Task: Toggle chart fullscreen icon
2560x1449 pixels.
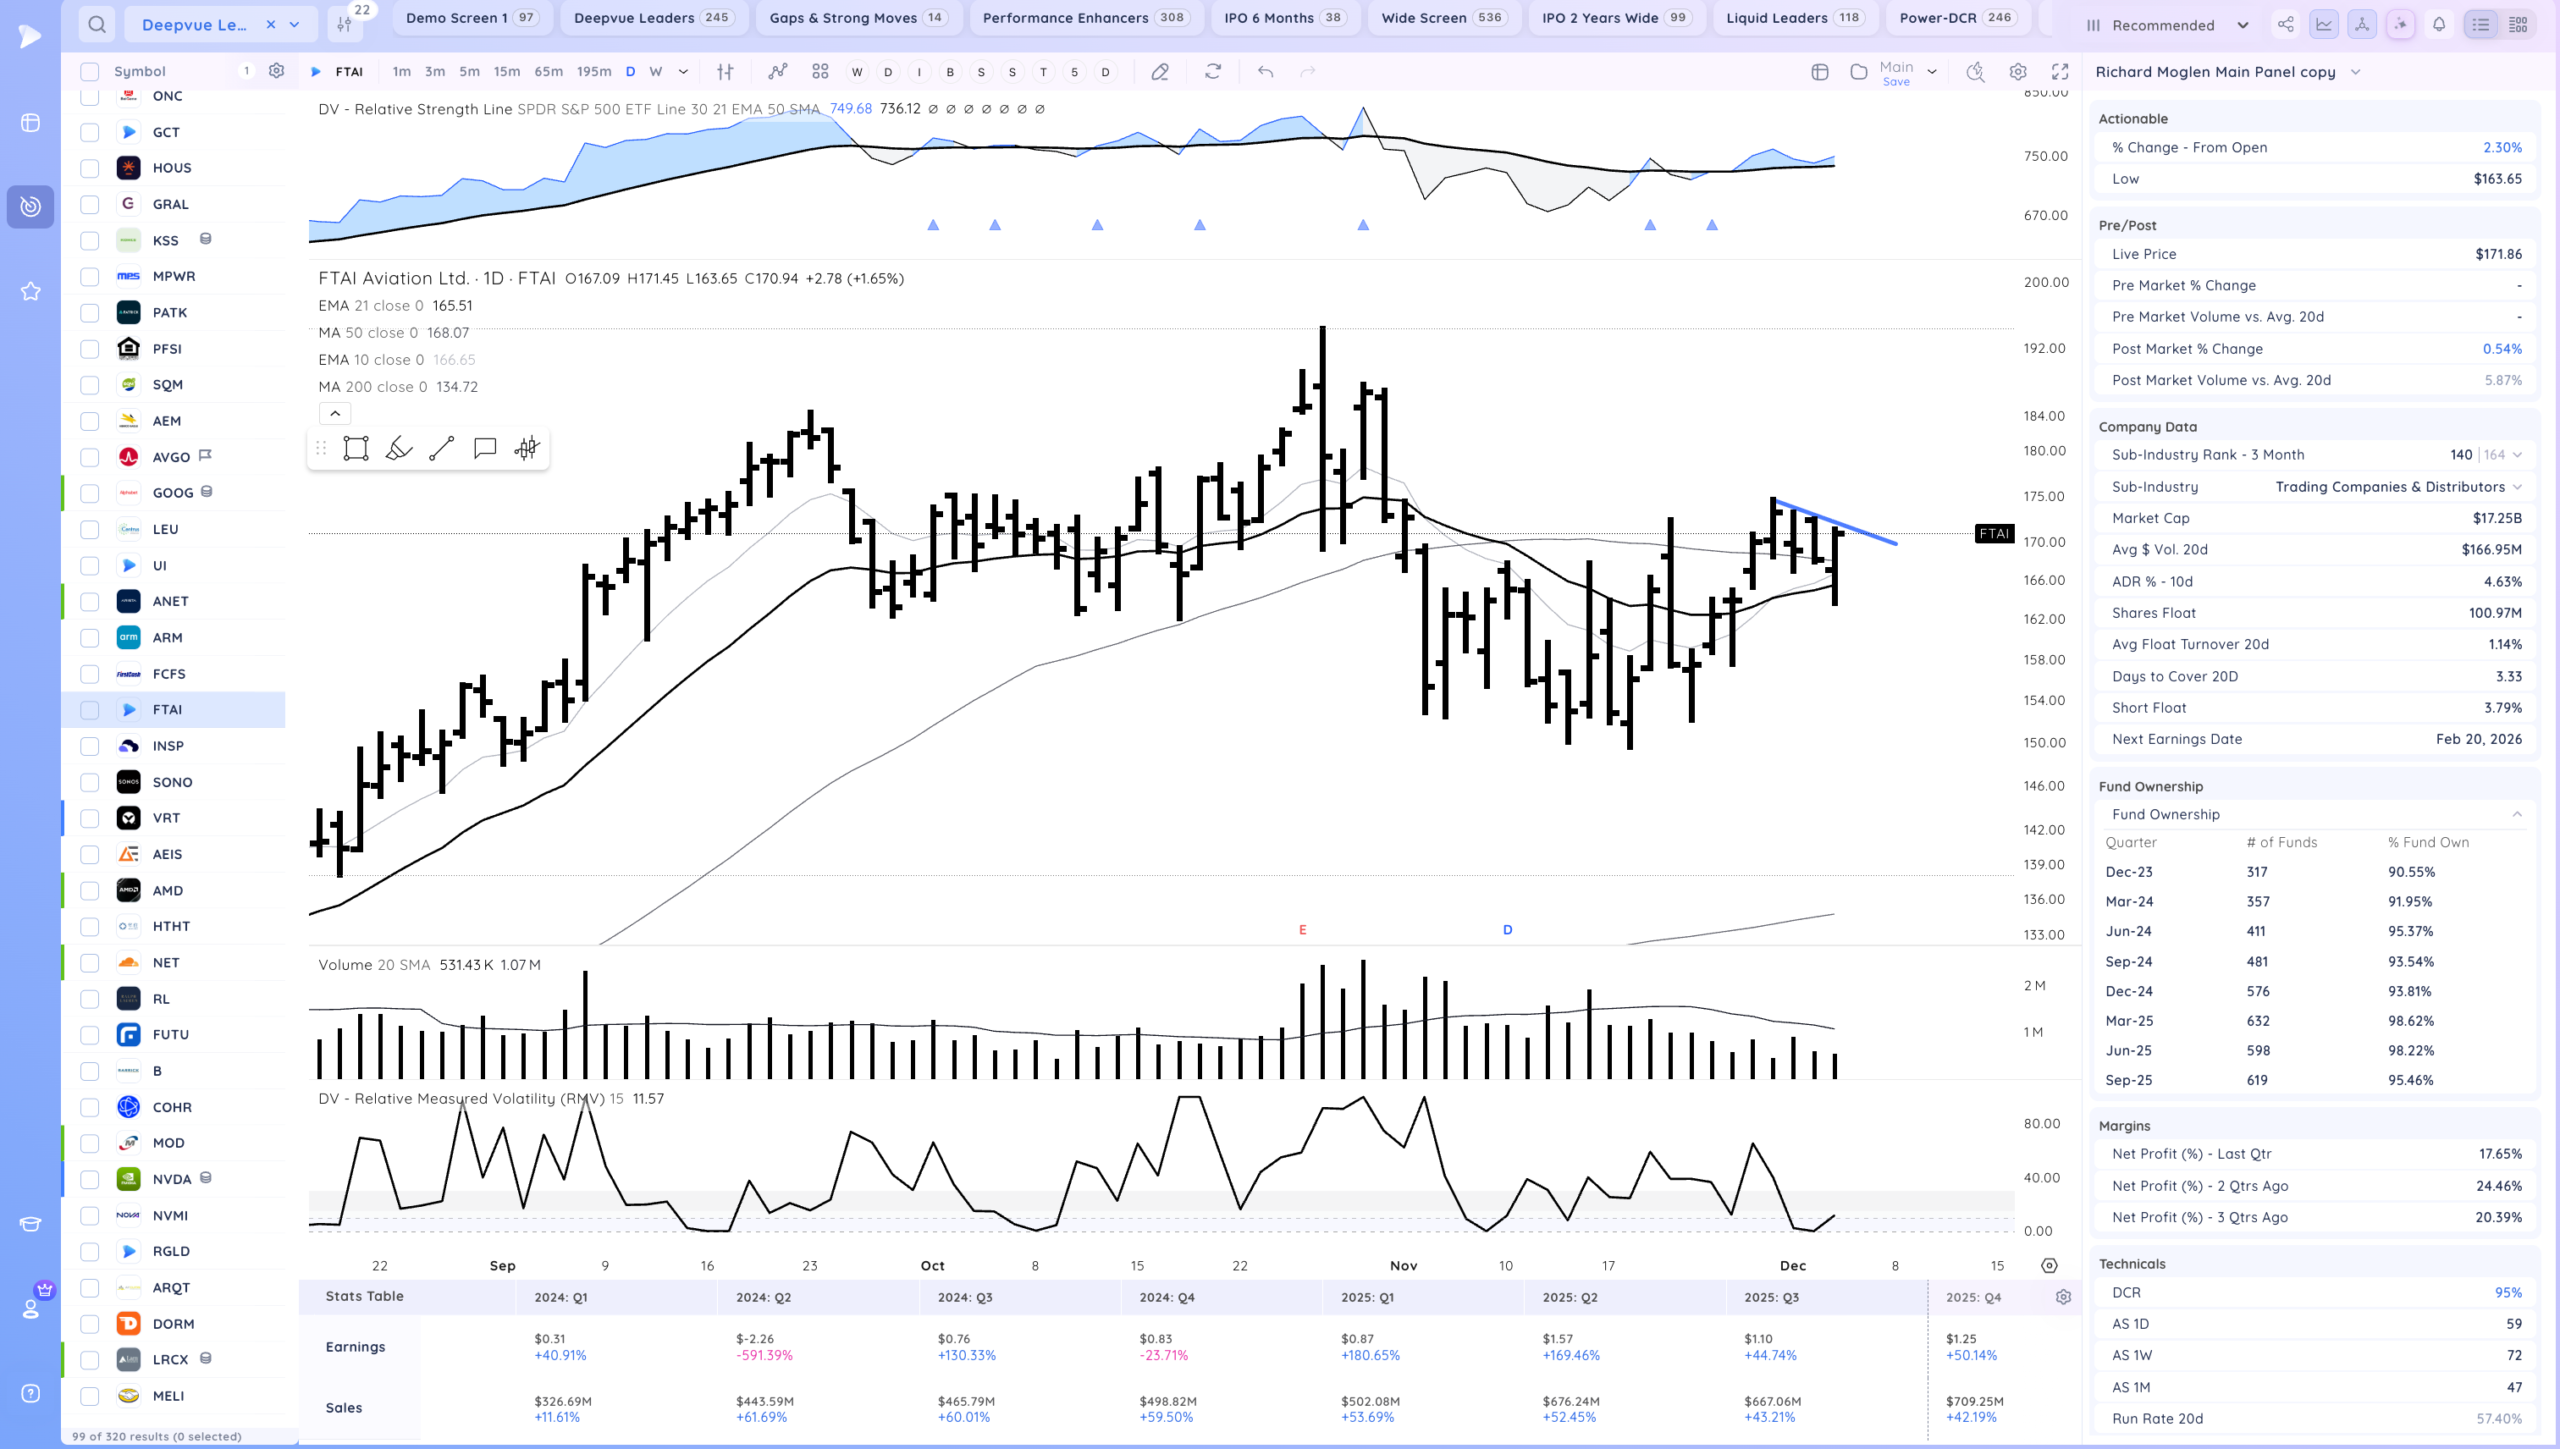Action: point(2060,72)
